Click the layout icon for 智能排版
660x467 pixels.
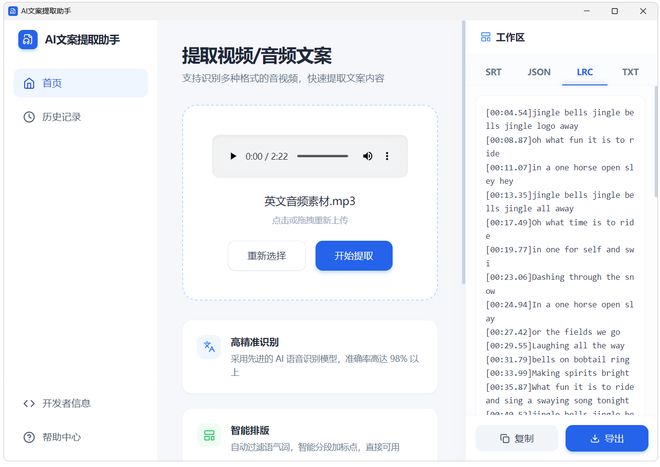point(209,435)
